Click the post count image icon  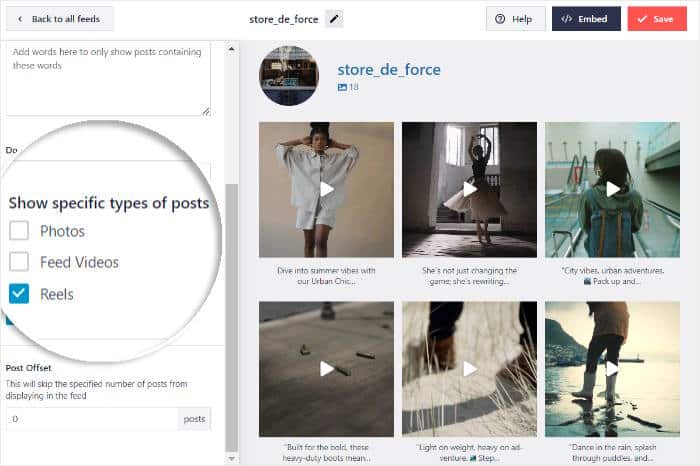click(342, 88)
